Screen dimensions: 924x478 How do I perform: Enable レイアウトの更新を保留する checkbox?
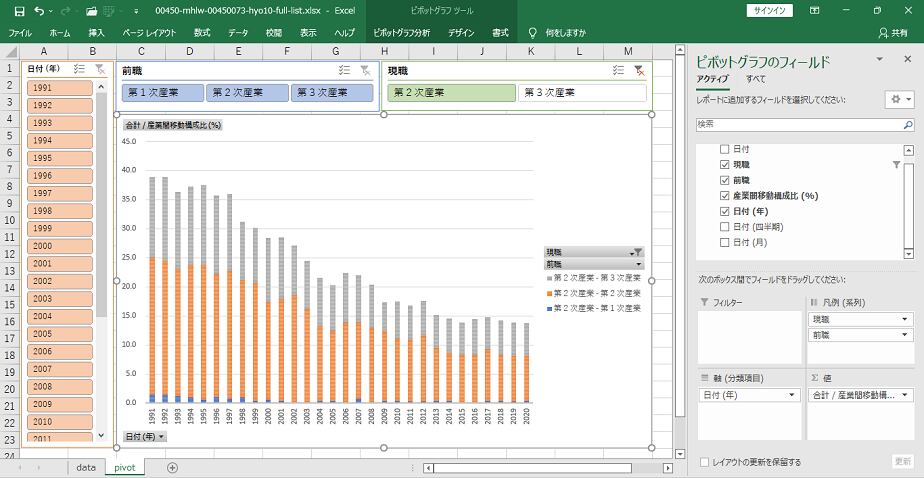click(x=705, y=462)
